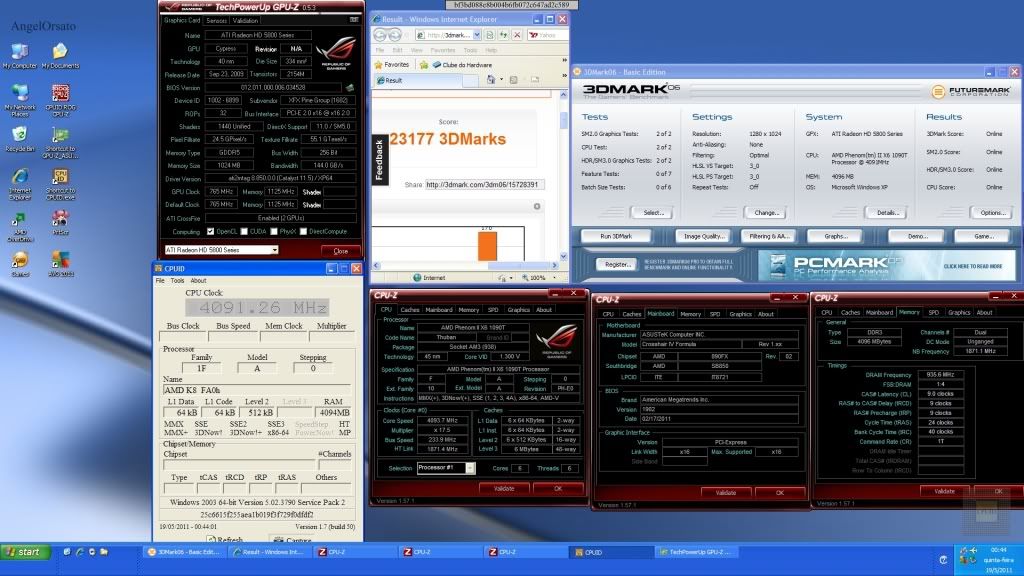The image size is (1024, 576).
Task: Switch to the Sensors tab in GPU-Z
Action: (x=216, y=20)
